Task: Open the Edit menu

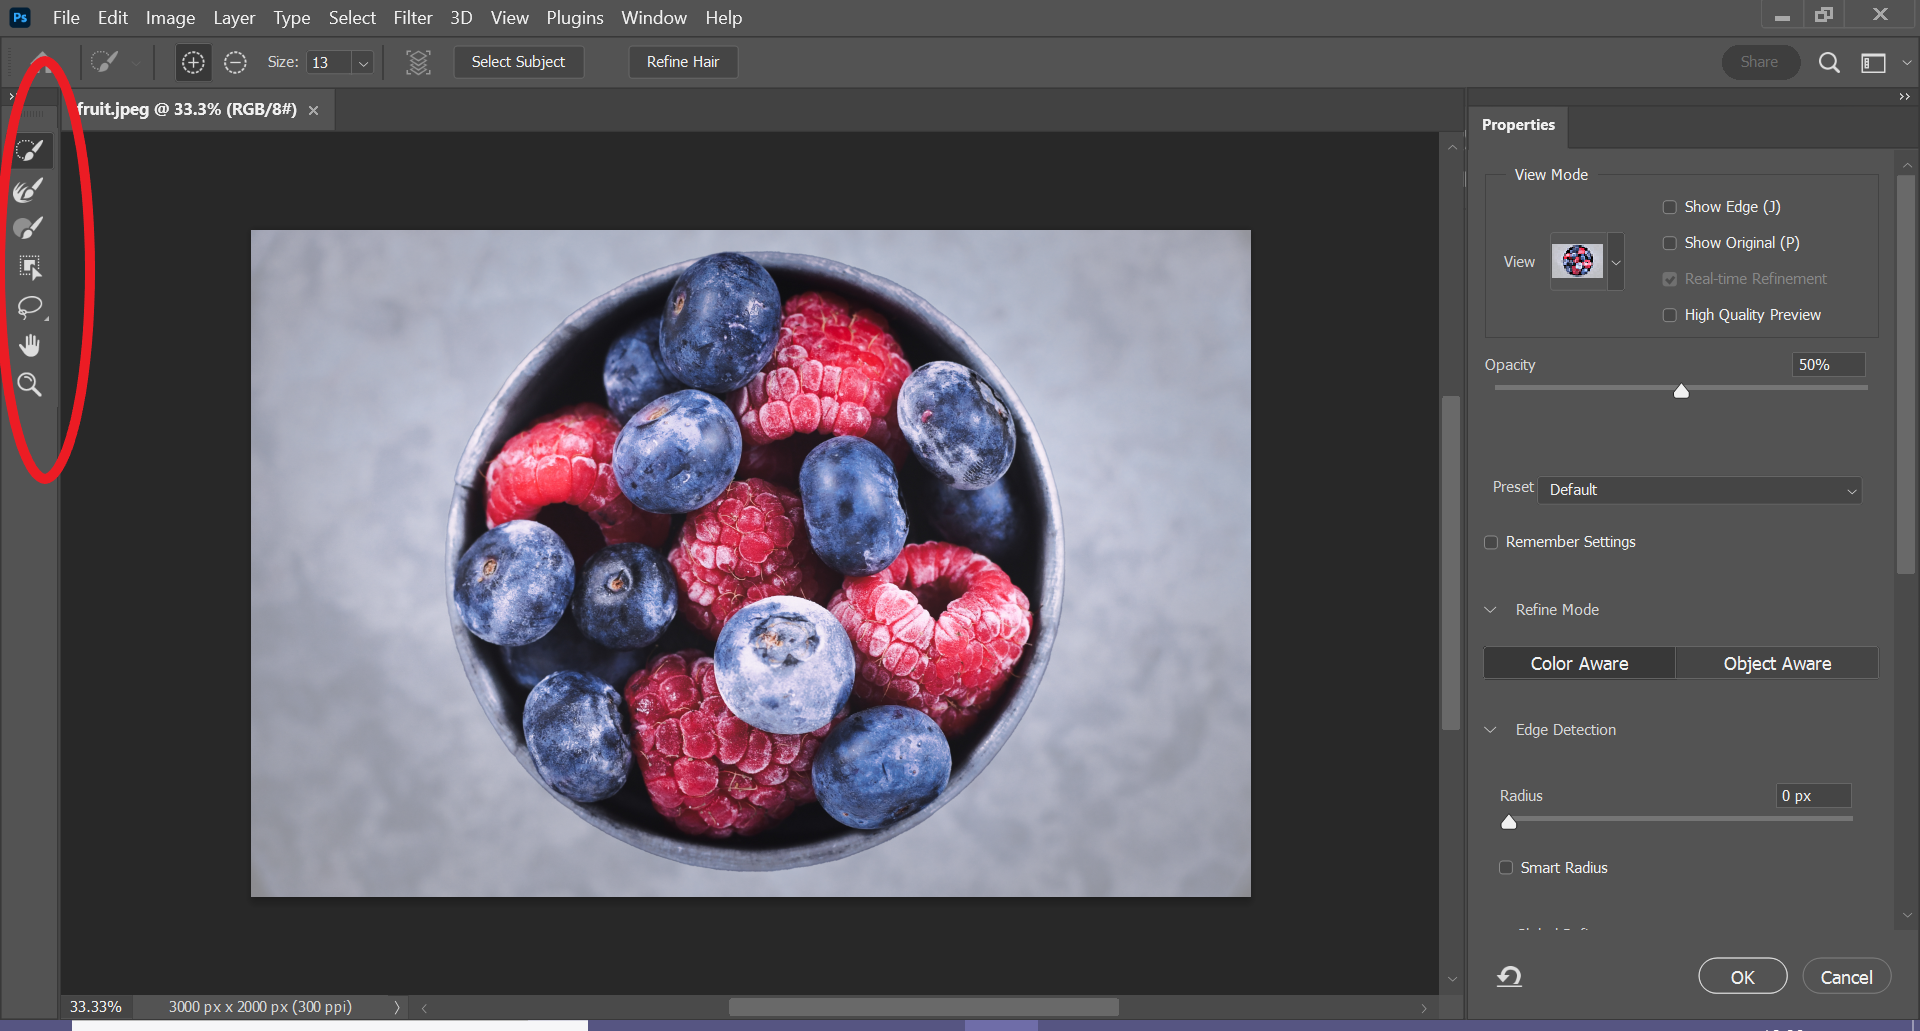Action: (x=113, y=18)
